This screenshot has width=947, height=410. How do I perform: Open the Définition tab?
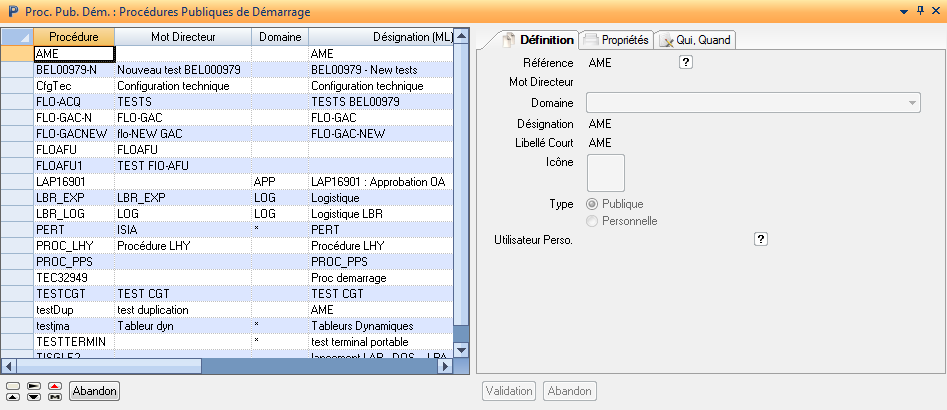pyautogui.click(x=537, y=40)
